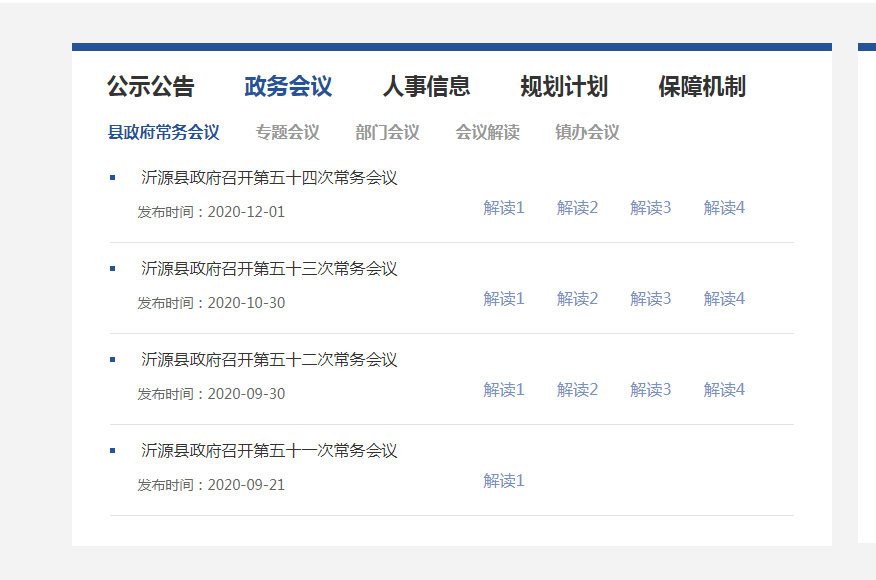The width and height of the screenshot is (876, 580).
Task: View the 镇办会议 sub-tab
Action: pos(587,132)
